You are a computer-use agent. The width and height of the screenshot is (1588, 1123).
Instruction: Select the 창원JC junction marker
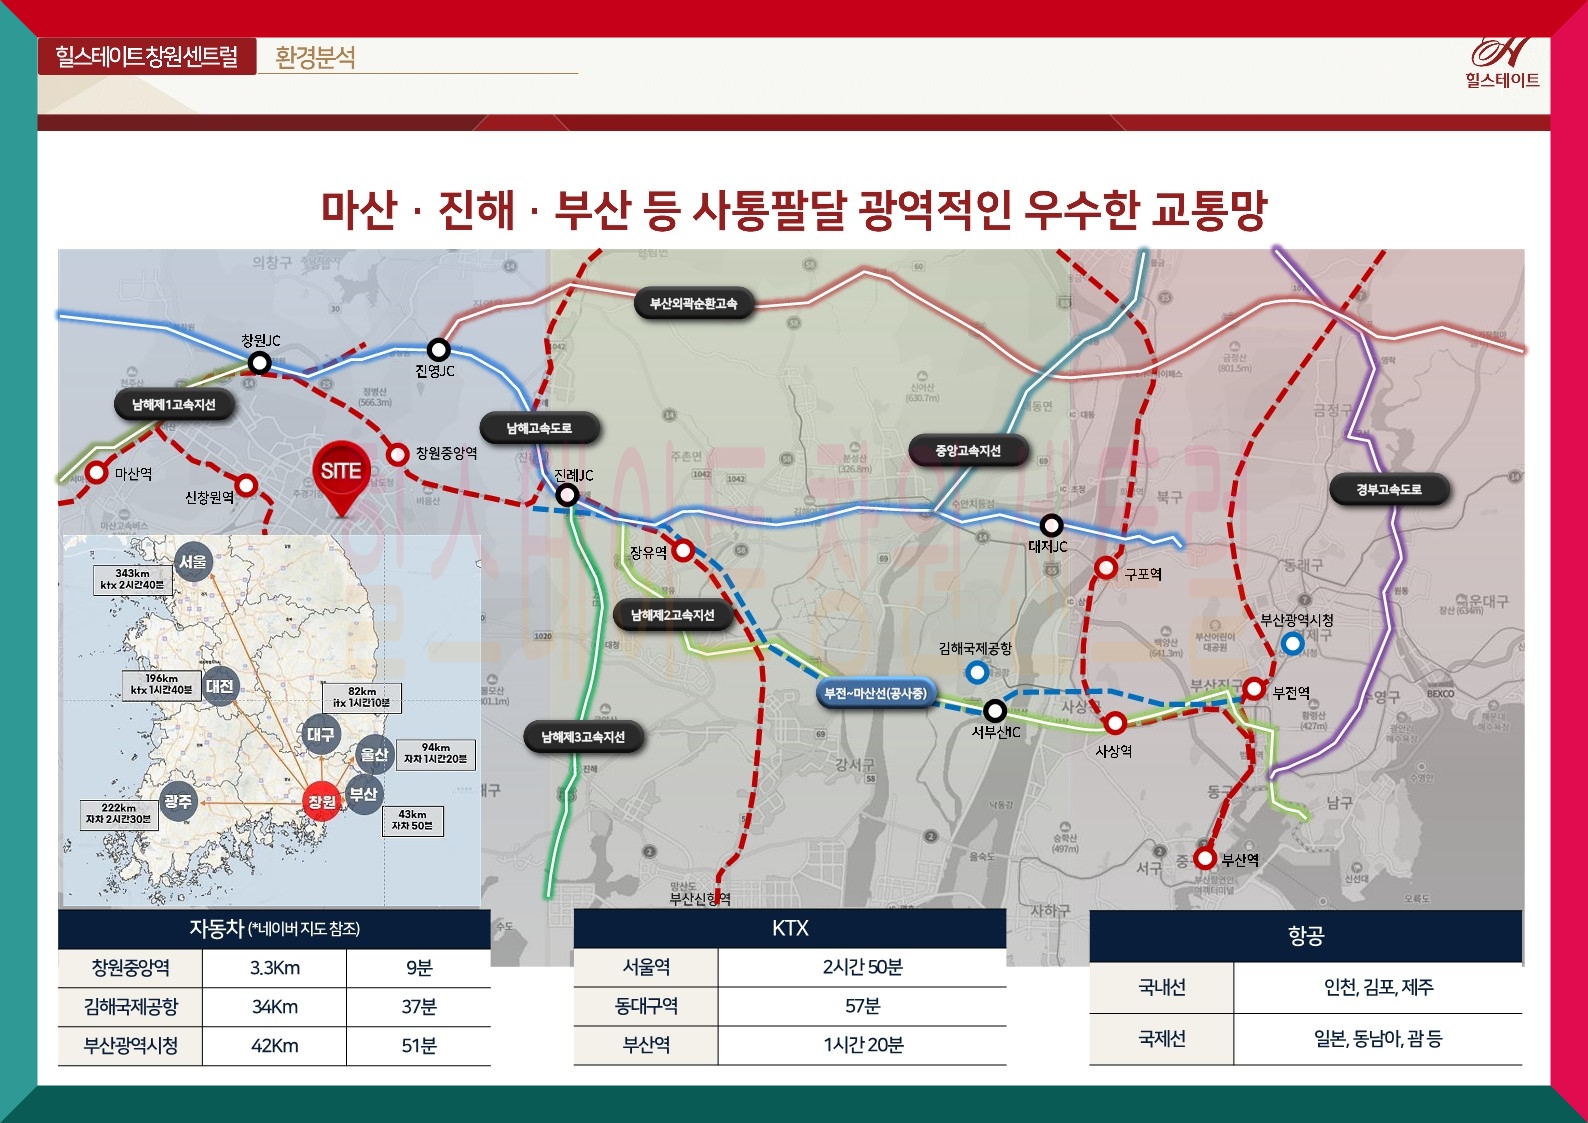pos(260,362)
